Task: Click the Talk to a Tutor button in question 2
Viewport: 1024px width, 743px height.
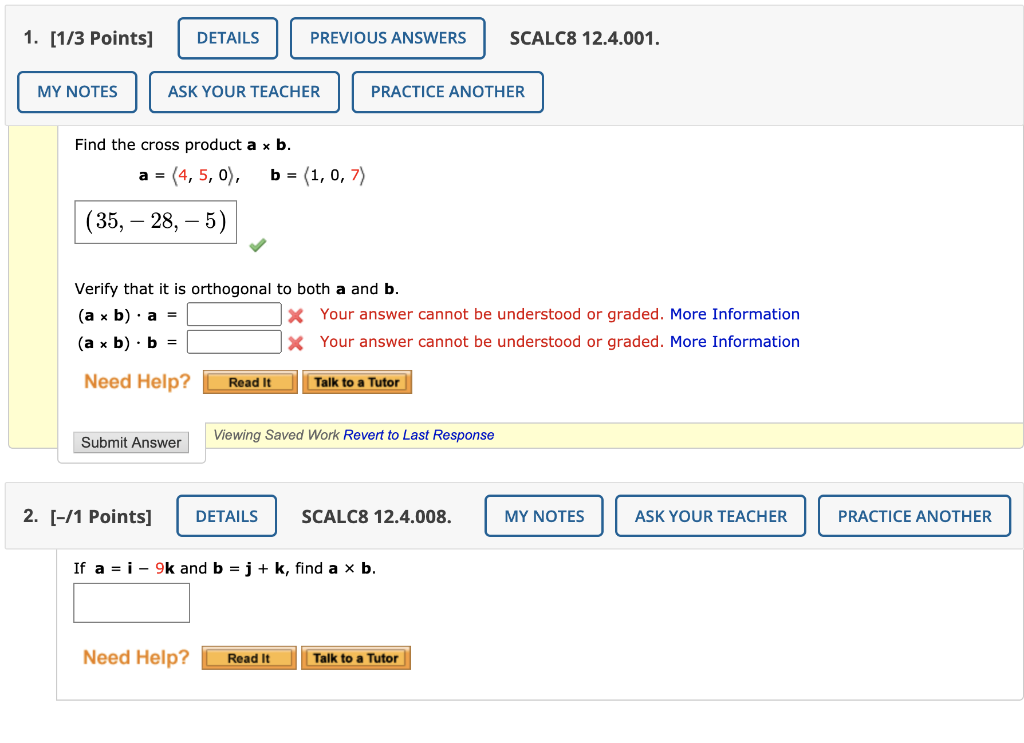Action: pos(356,657)
